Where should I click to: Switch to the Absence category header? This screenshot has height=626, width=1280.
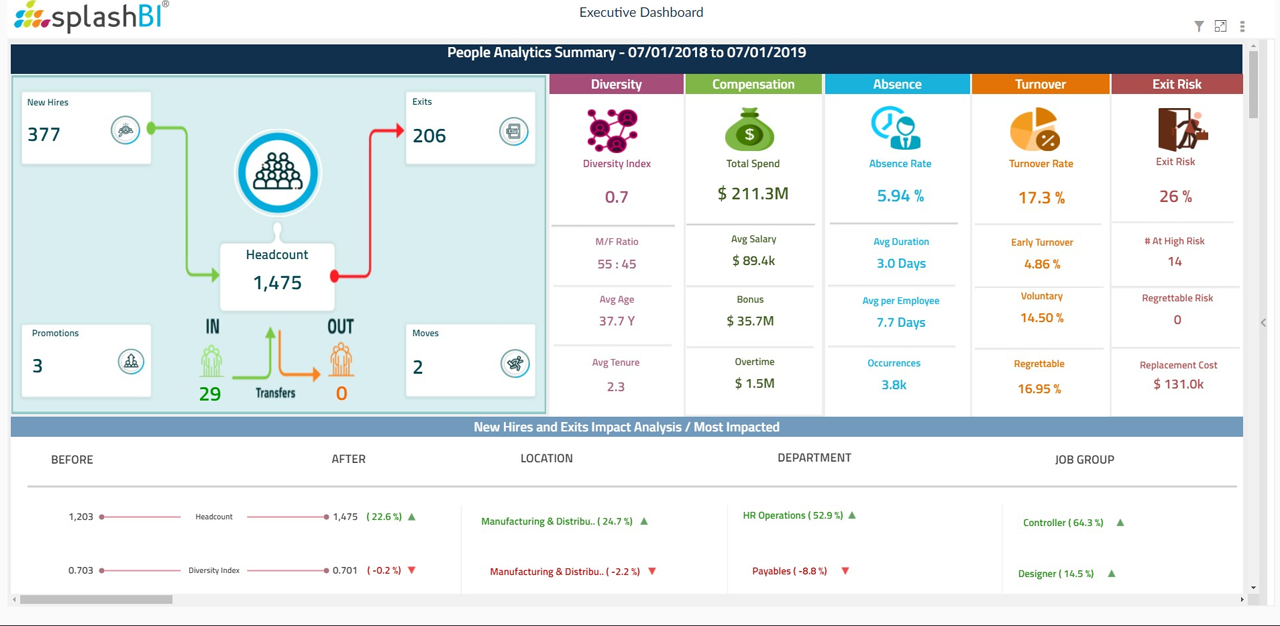[x=896, y=84]
